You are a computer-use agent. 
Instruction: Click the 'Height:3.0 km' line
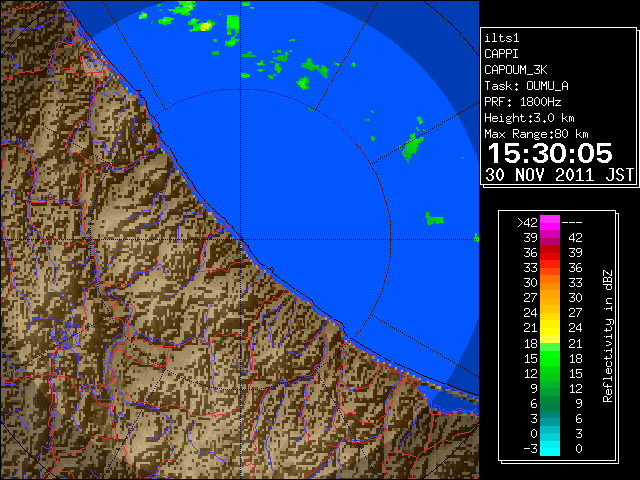(x=529, y=118)
